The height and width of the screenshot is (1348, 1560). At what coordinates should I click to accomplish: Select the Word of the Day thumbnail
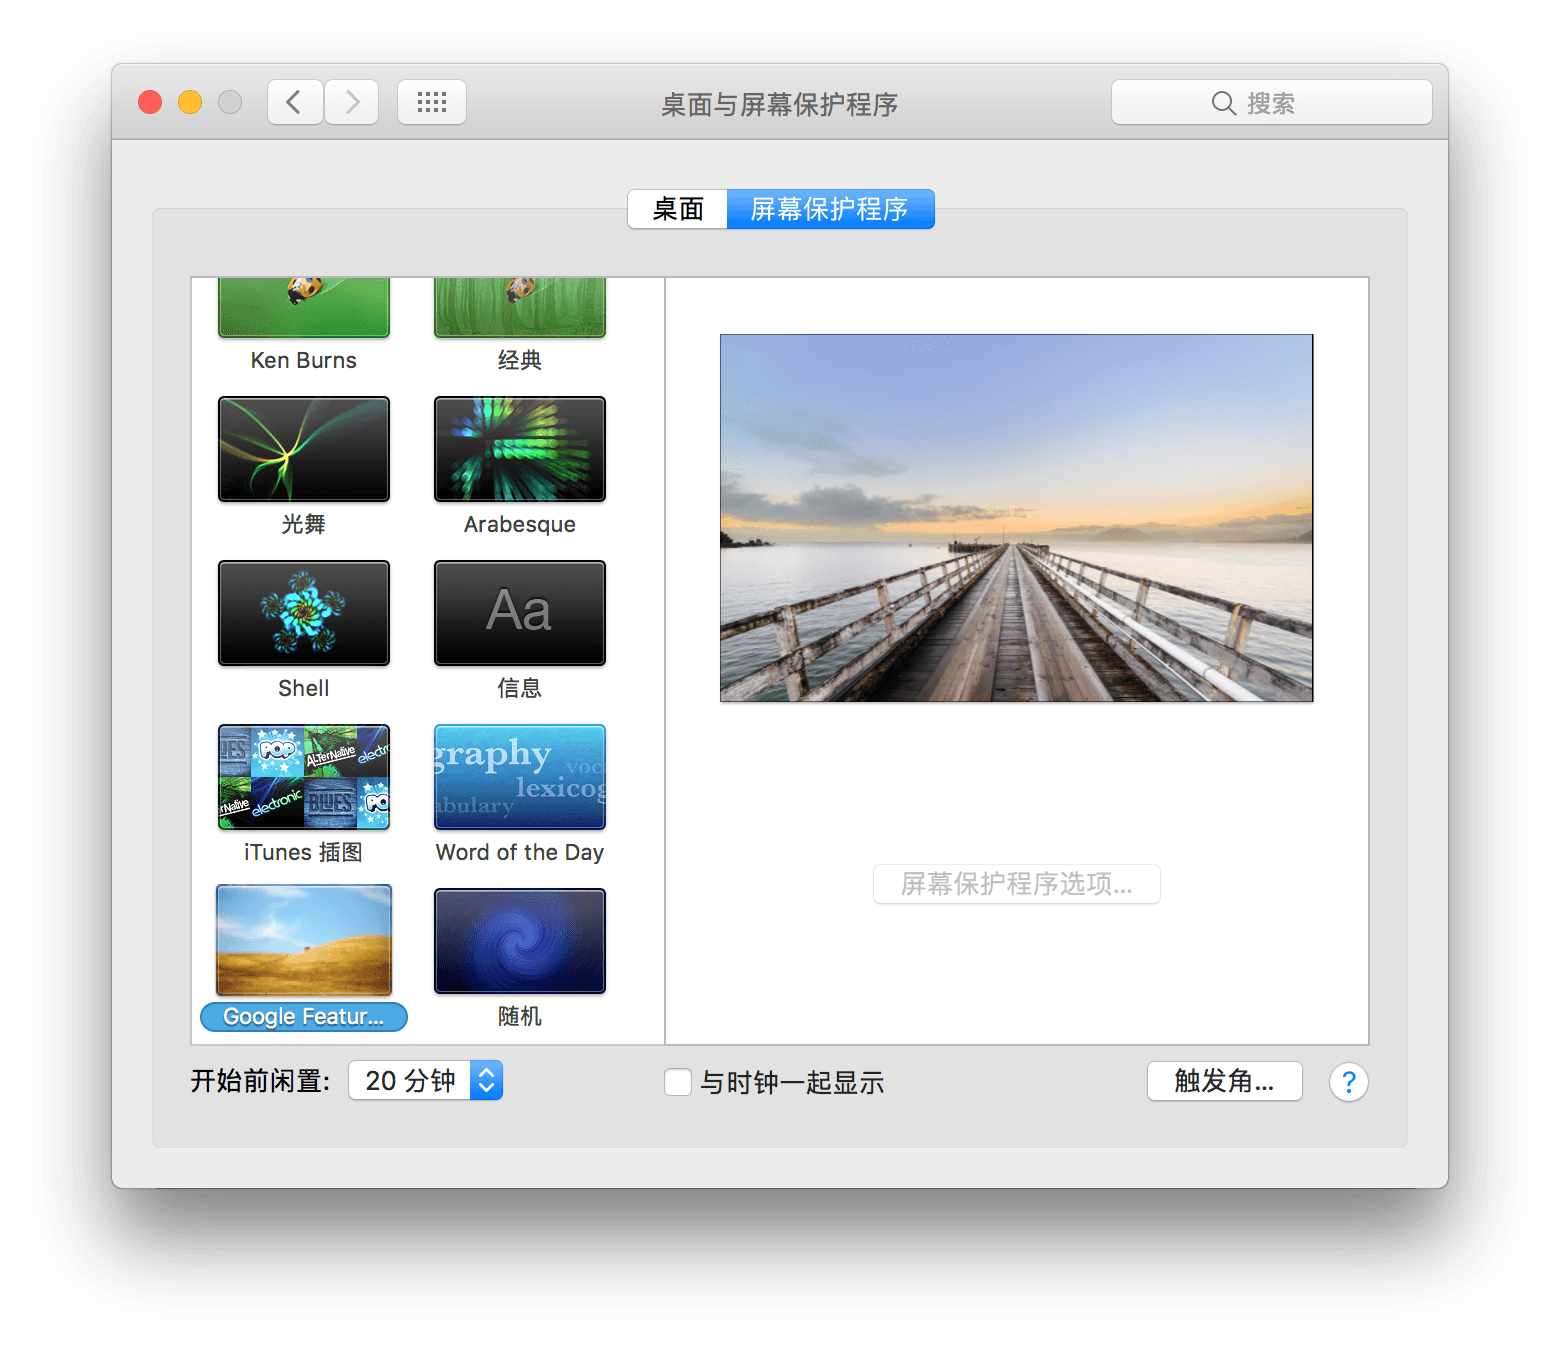click(520, 777)
